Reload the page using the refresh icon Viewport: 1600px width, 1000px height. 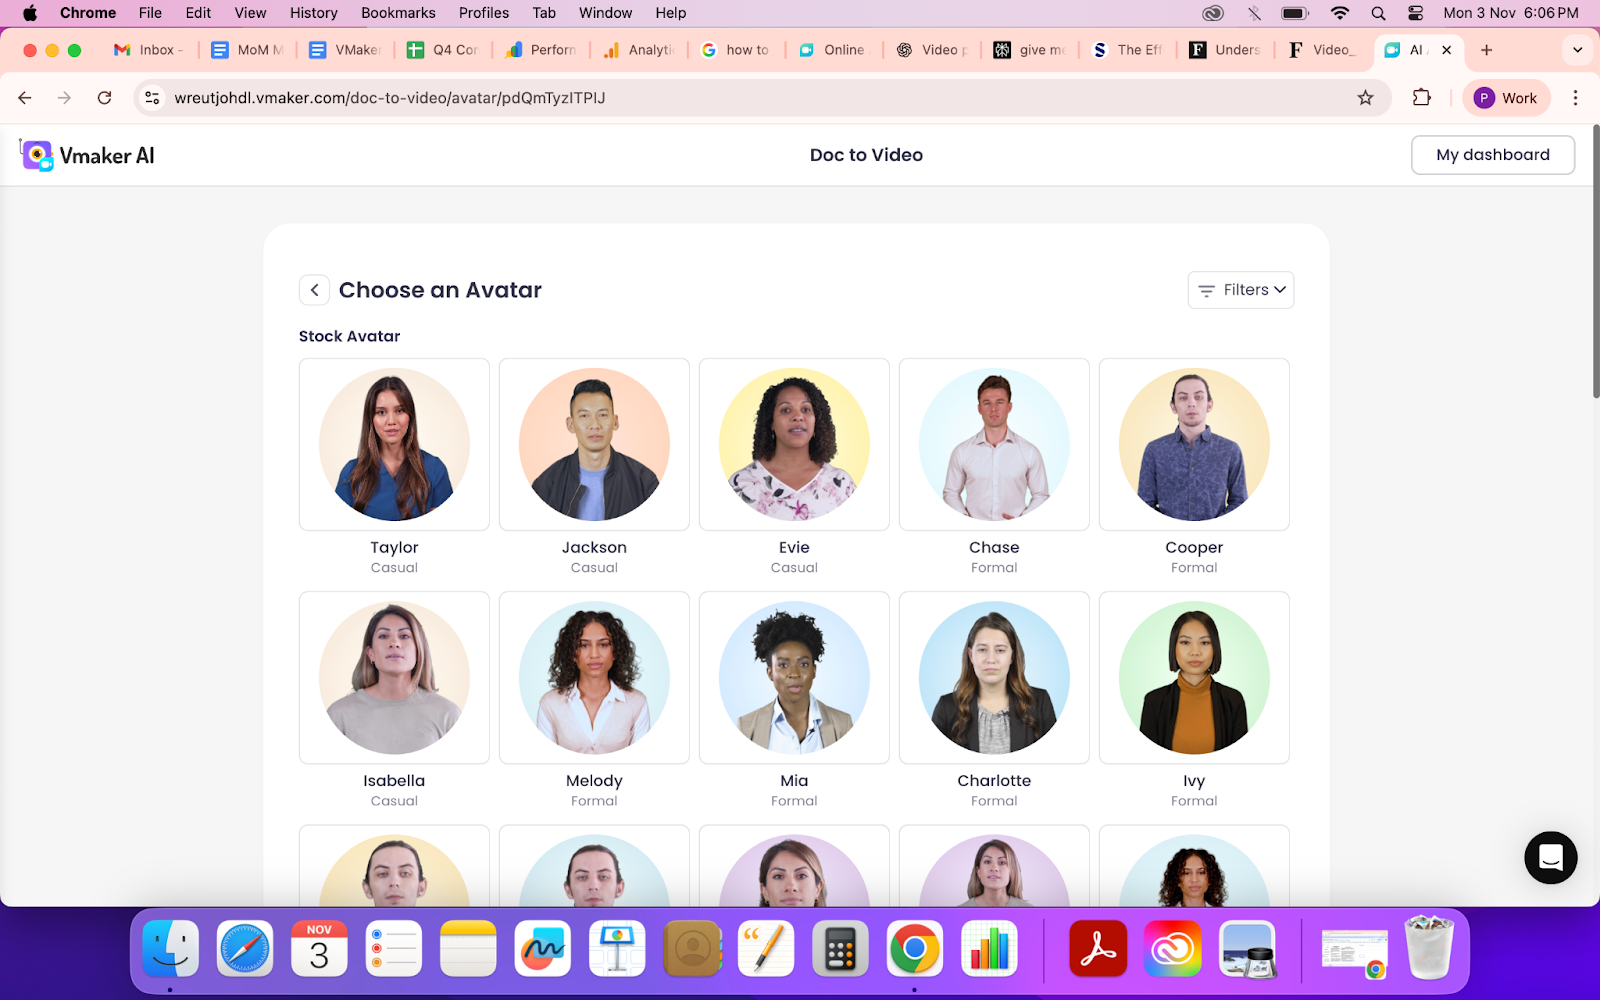[104, 98]
